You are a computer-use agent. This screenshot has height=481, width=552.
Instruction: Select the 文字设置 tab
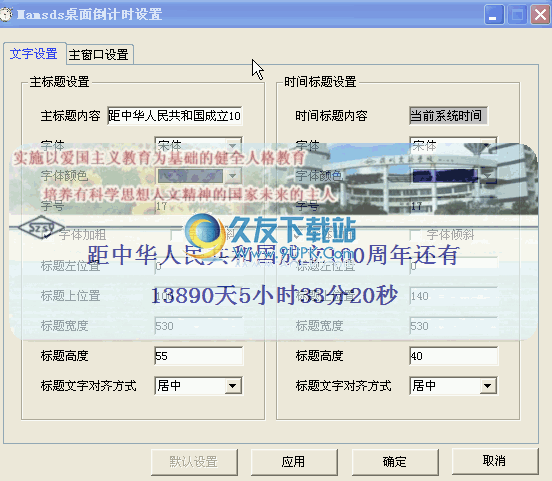point(34,54)
